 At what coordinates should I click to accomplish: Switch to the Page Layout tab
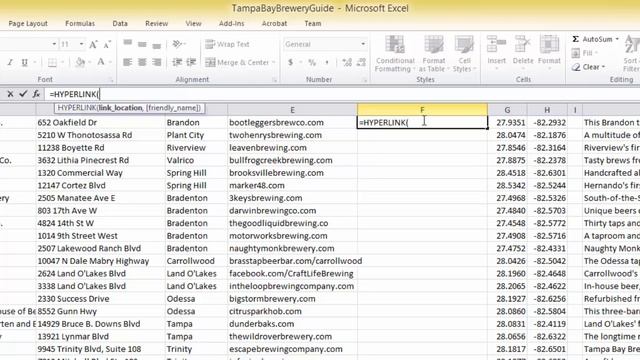[x=28, y=24]
